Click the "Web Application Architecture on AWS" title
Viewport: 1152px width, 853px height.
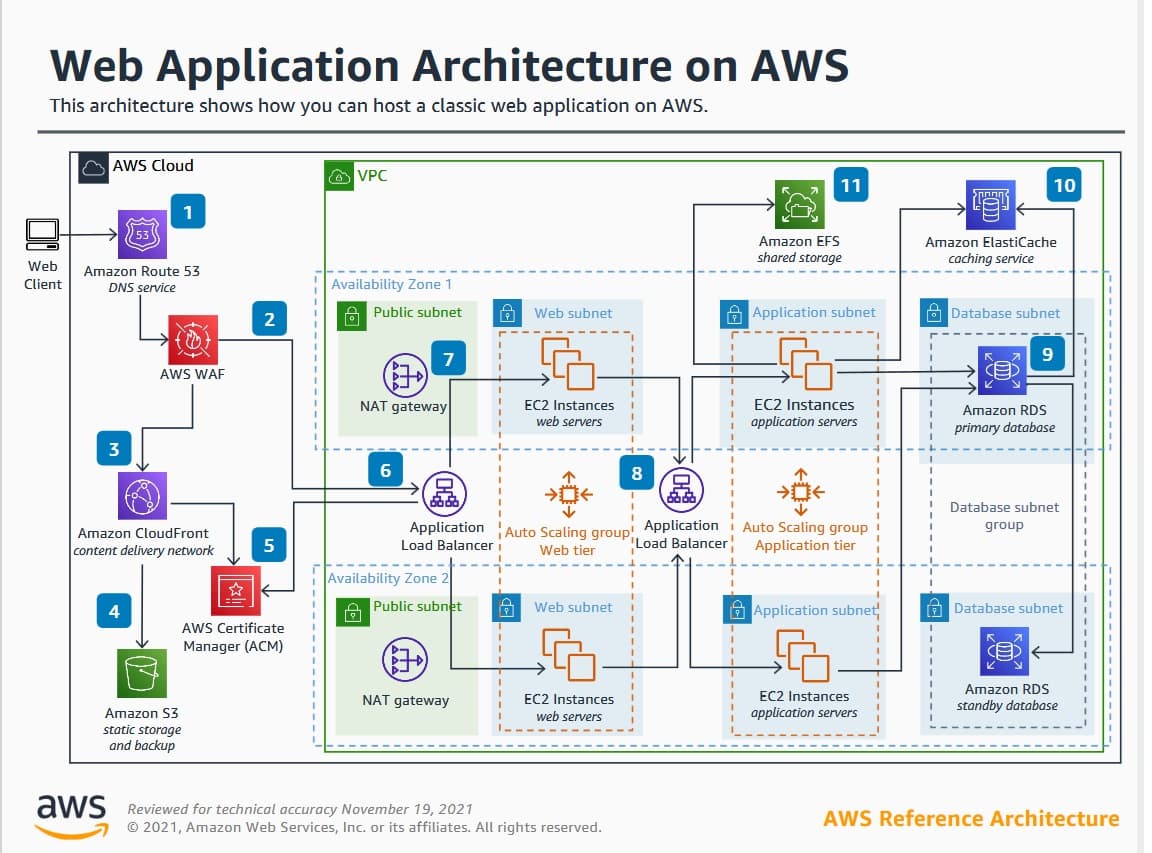[449, 66]
